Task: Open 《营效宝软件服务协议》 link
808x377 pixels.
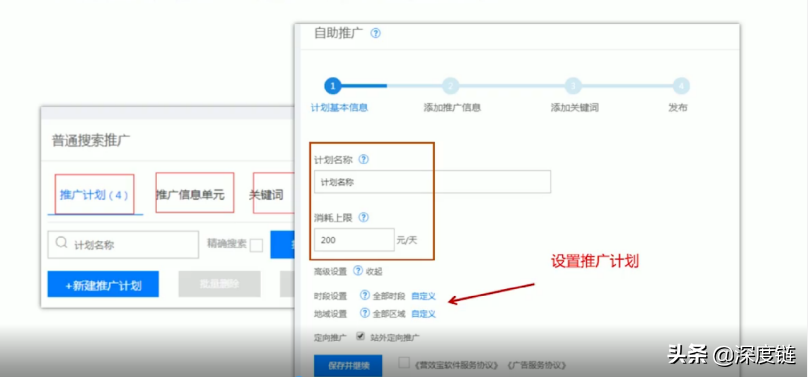Action: [457, 365]
